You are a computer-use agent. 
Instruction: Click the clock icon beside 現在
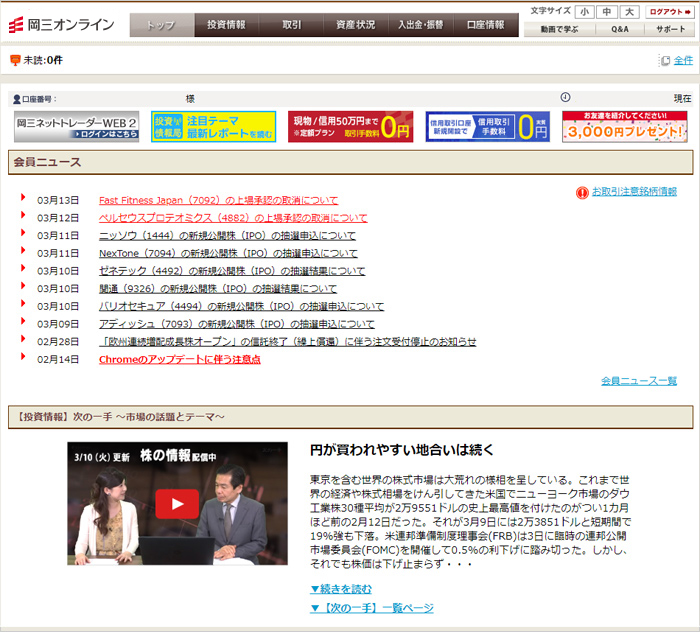[x=565, y=97]
